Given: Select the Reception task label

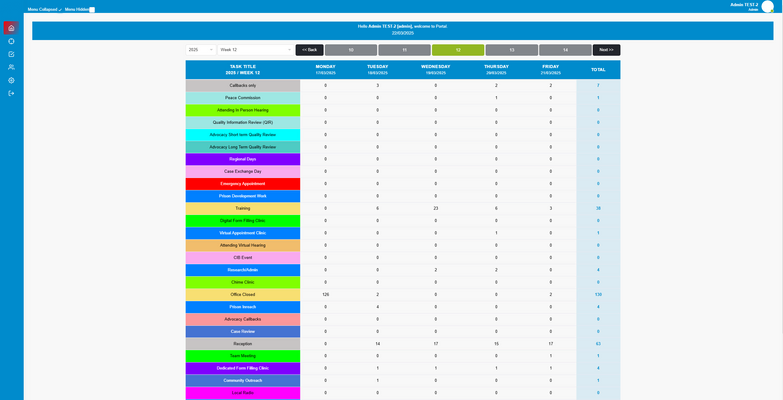Looking at the screenshot, I should click(243, 344).
